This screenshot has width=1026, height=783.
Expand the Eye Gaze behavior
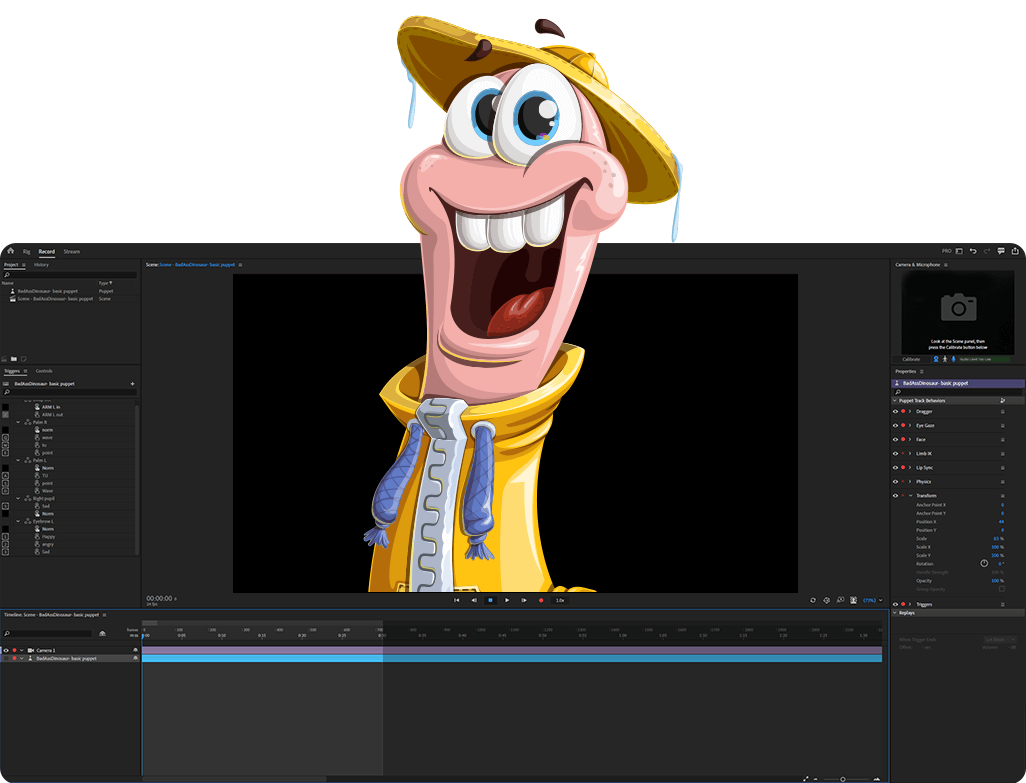click(910, 425)
